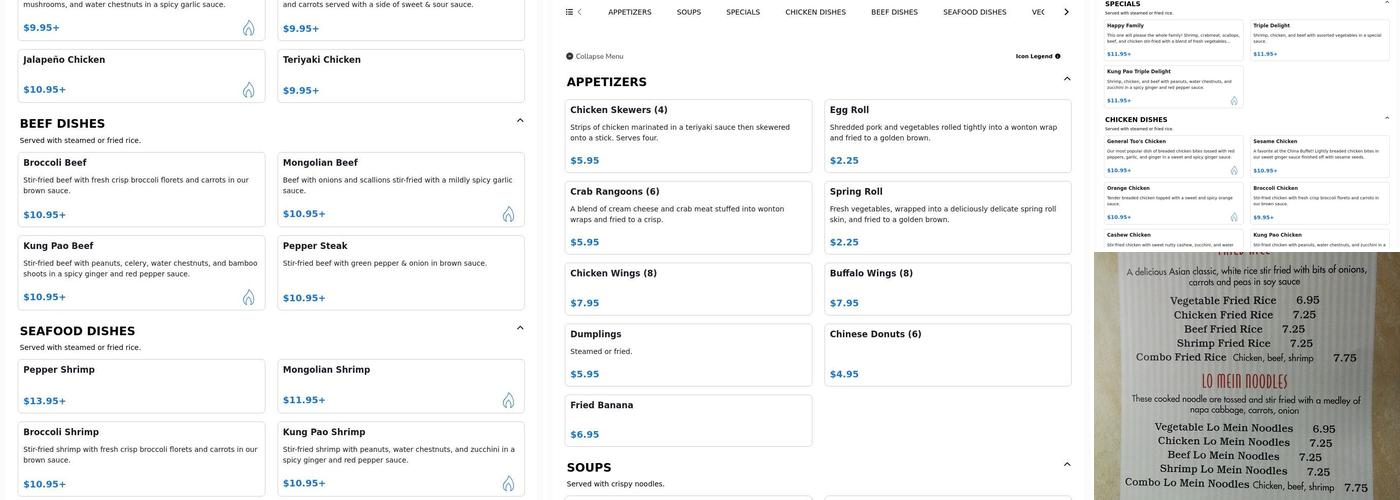Click the printed fried rice menu photo
The width and height of the screenshot is (1400, 500).
click(x=1246, y=376)
